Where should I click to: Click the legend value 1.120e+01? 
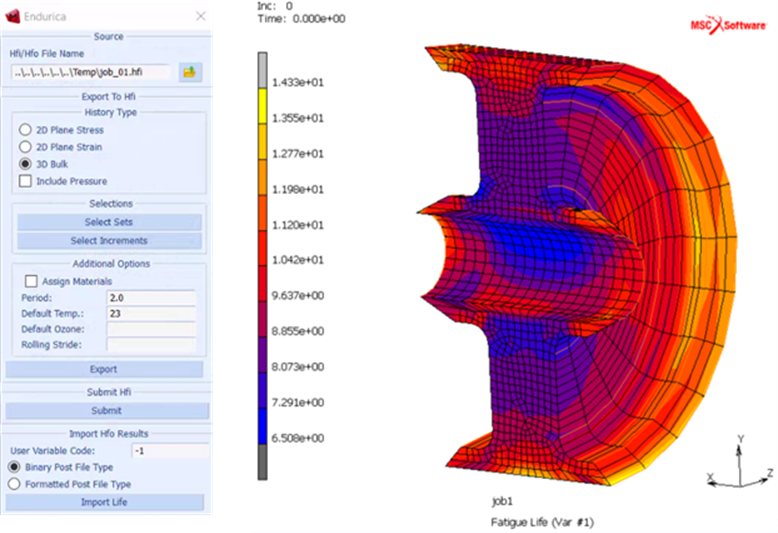[298, 225]
